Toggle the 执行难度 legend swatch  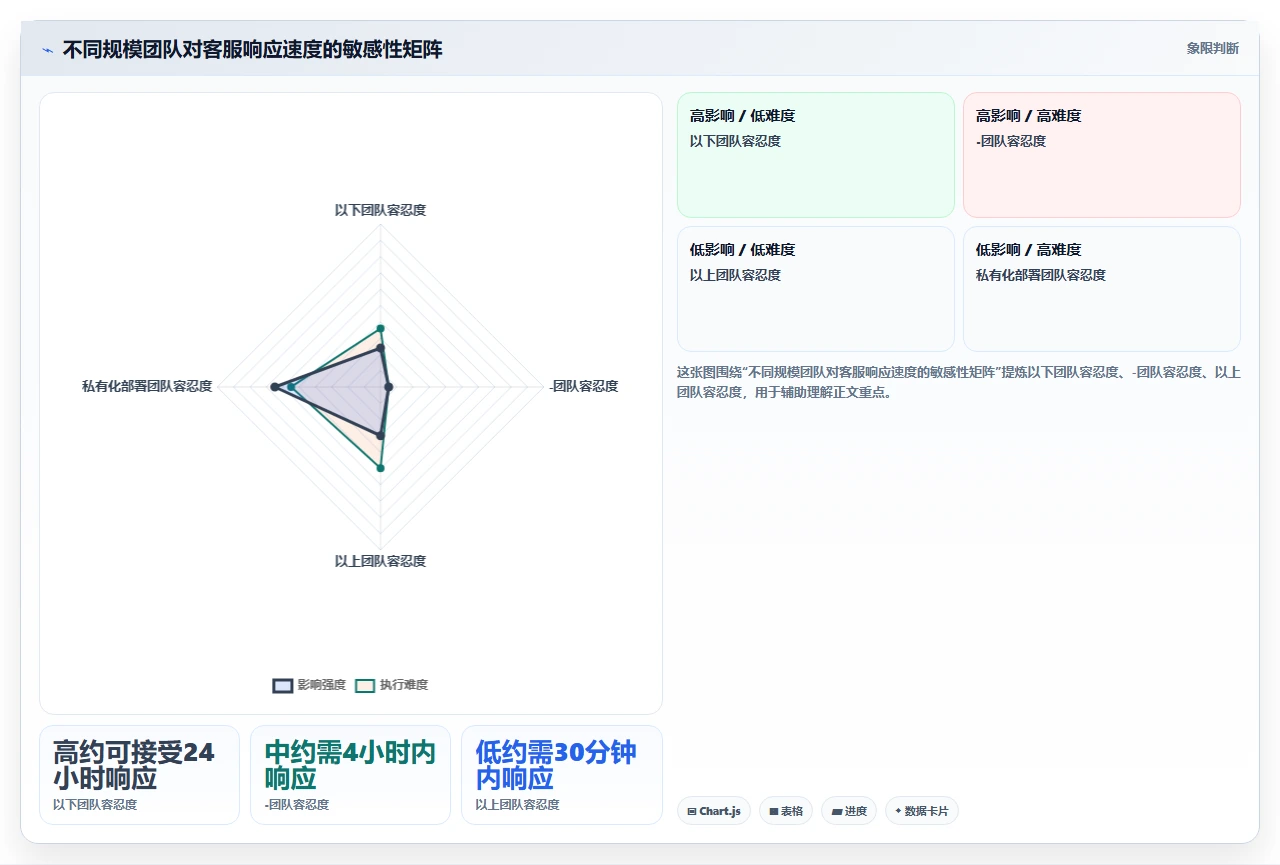365,685
